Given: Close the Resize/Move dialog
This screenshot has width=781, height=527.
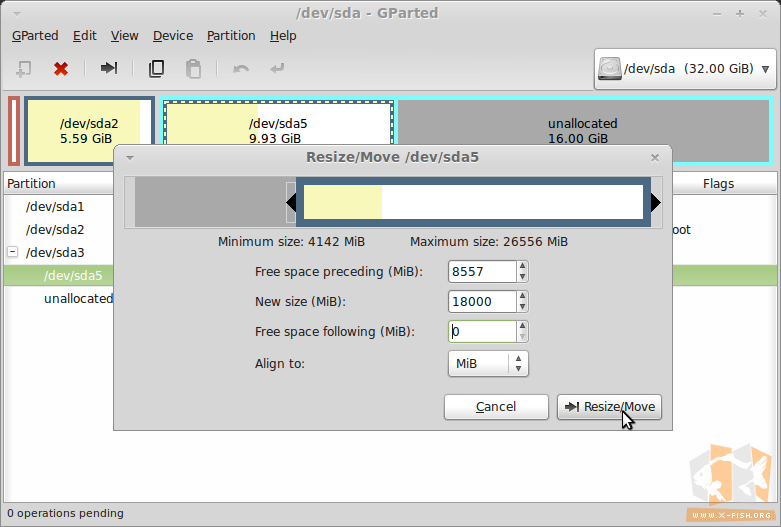Looking at the screenshot, I should [x=655, y=158].
